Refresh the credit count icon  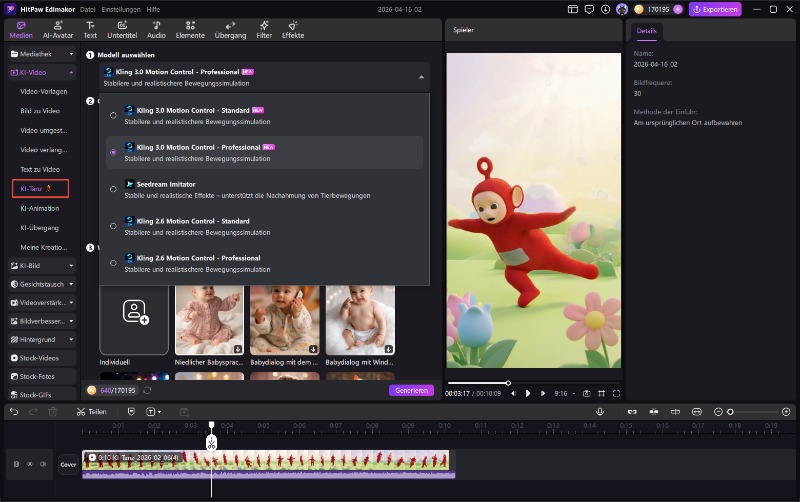(147, 390)
